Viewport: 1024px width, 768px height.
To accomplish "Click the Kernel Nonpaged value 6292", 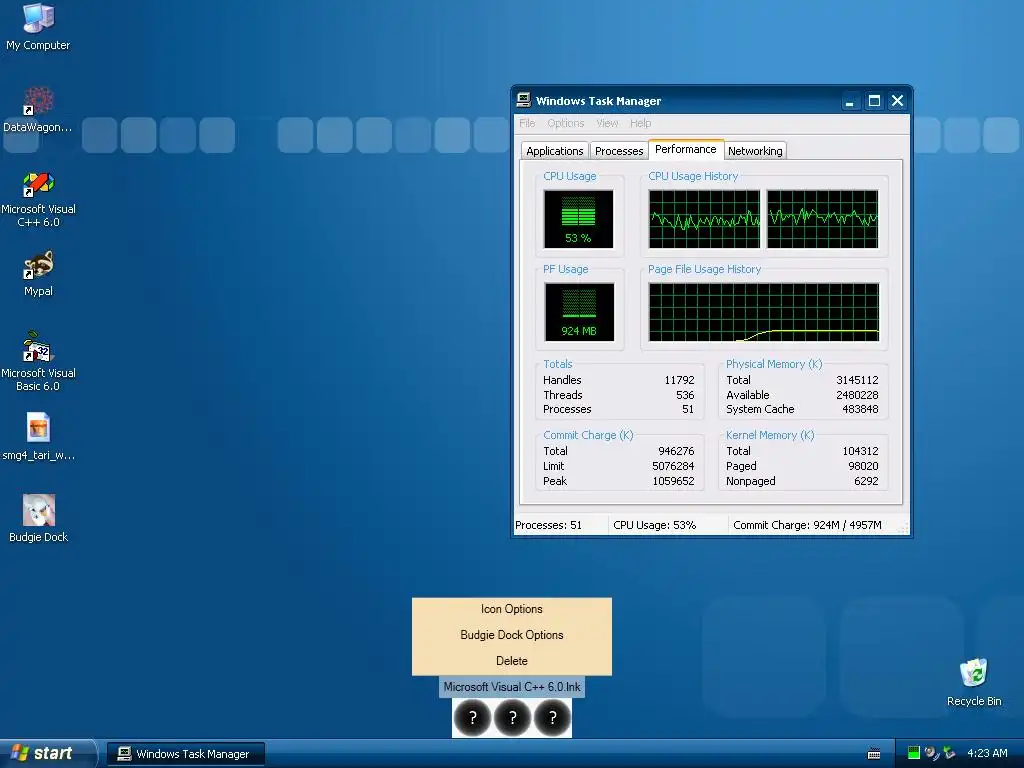I will pyautogui.click(x=866, y=481).
